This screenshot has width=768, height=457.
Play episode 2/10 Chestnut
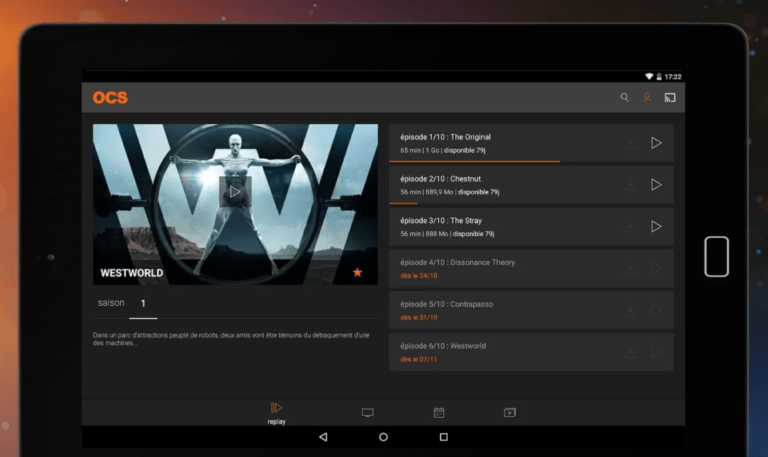tap(656, 185)
